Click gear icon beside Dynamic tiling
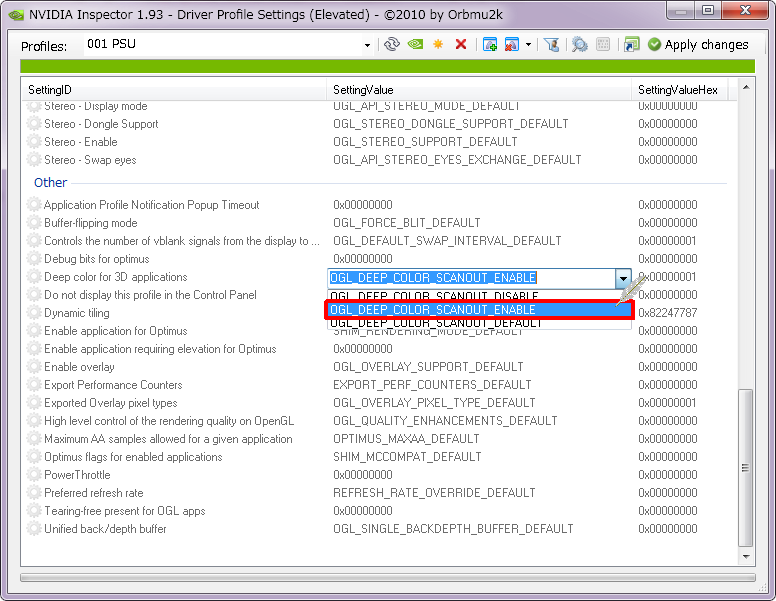 click(34, 313)
